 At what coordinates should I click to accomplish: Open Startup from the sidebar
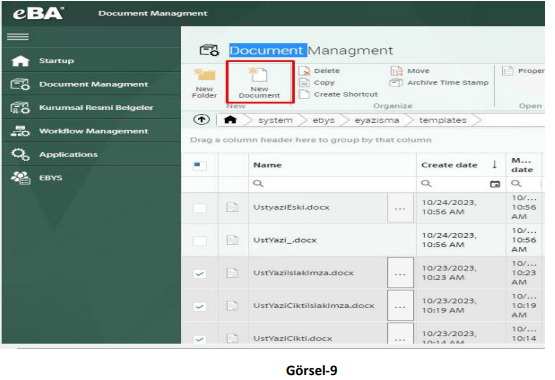pyautogui.click(x=91, y=61)
